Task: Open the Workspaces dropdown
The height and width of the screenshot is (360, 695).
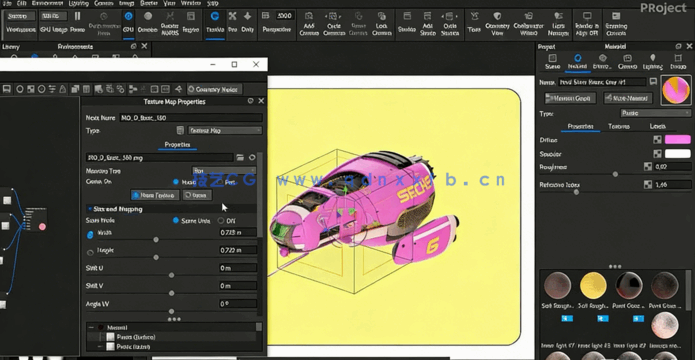Action: pos(21,16)
